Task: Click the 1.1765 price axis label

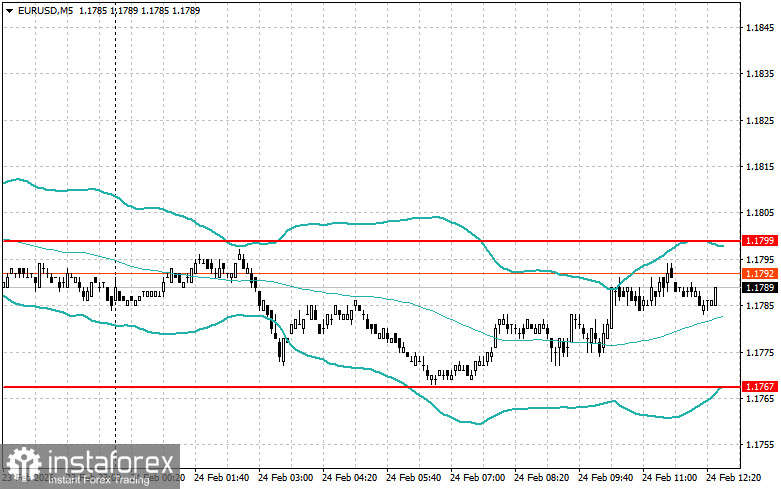Action: [760, 399]
